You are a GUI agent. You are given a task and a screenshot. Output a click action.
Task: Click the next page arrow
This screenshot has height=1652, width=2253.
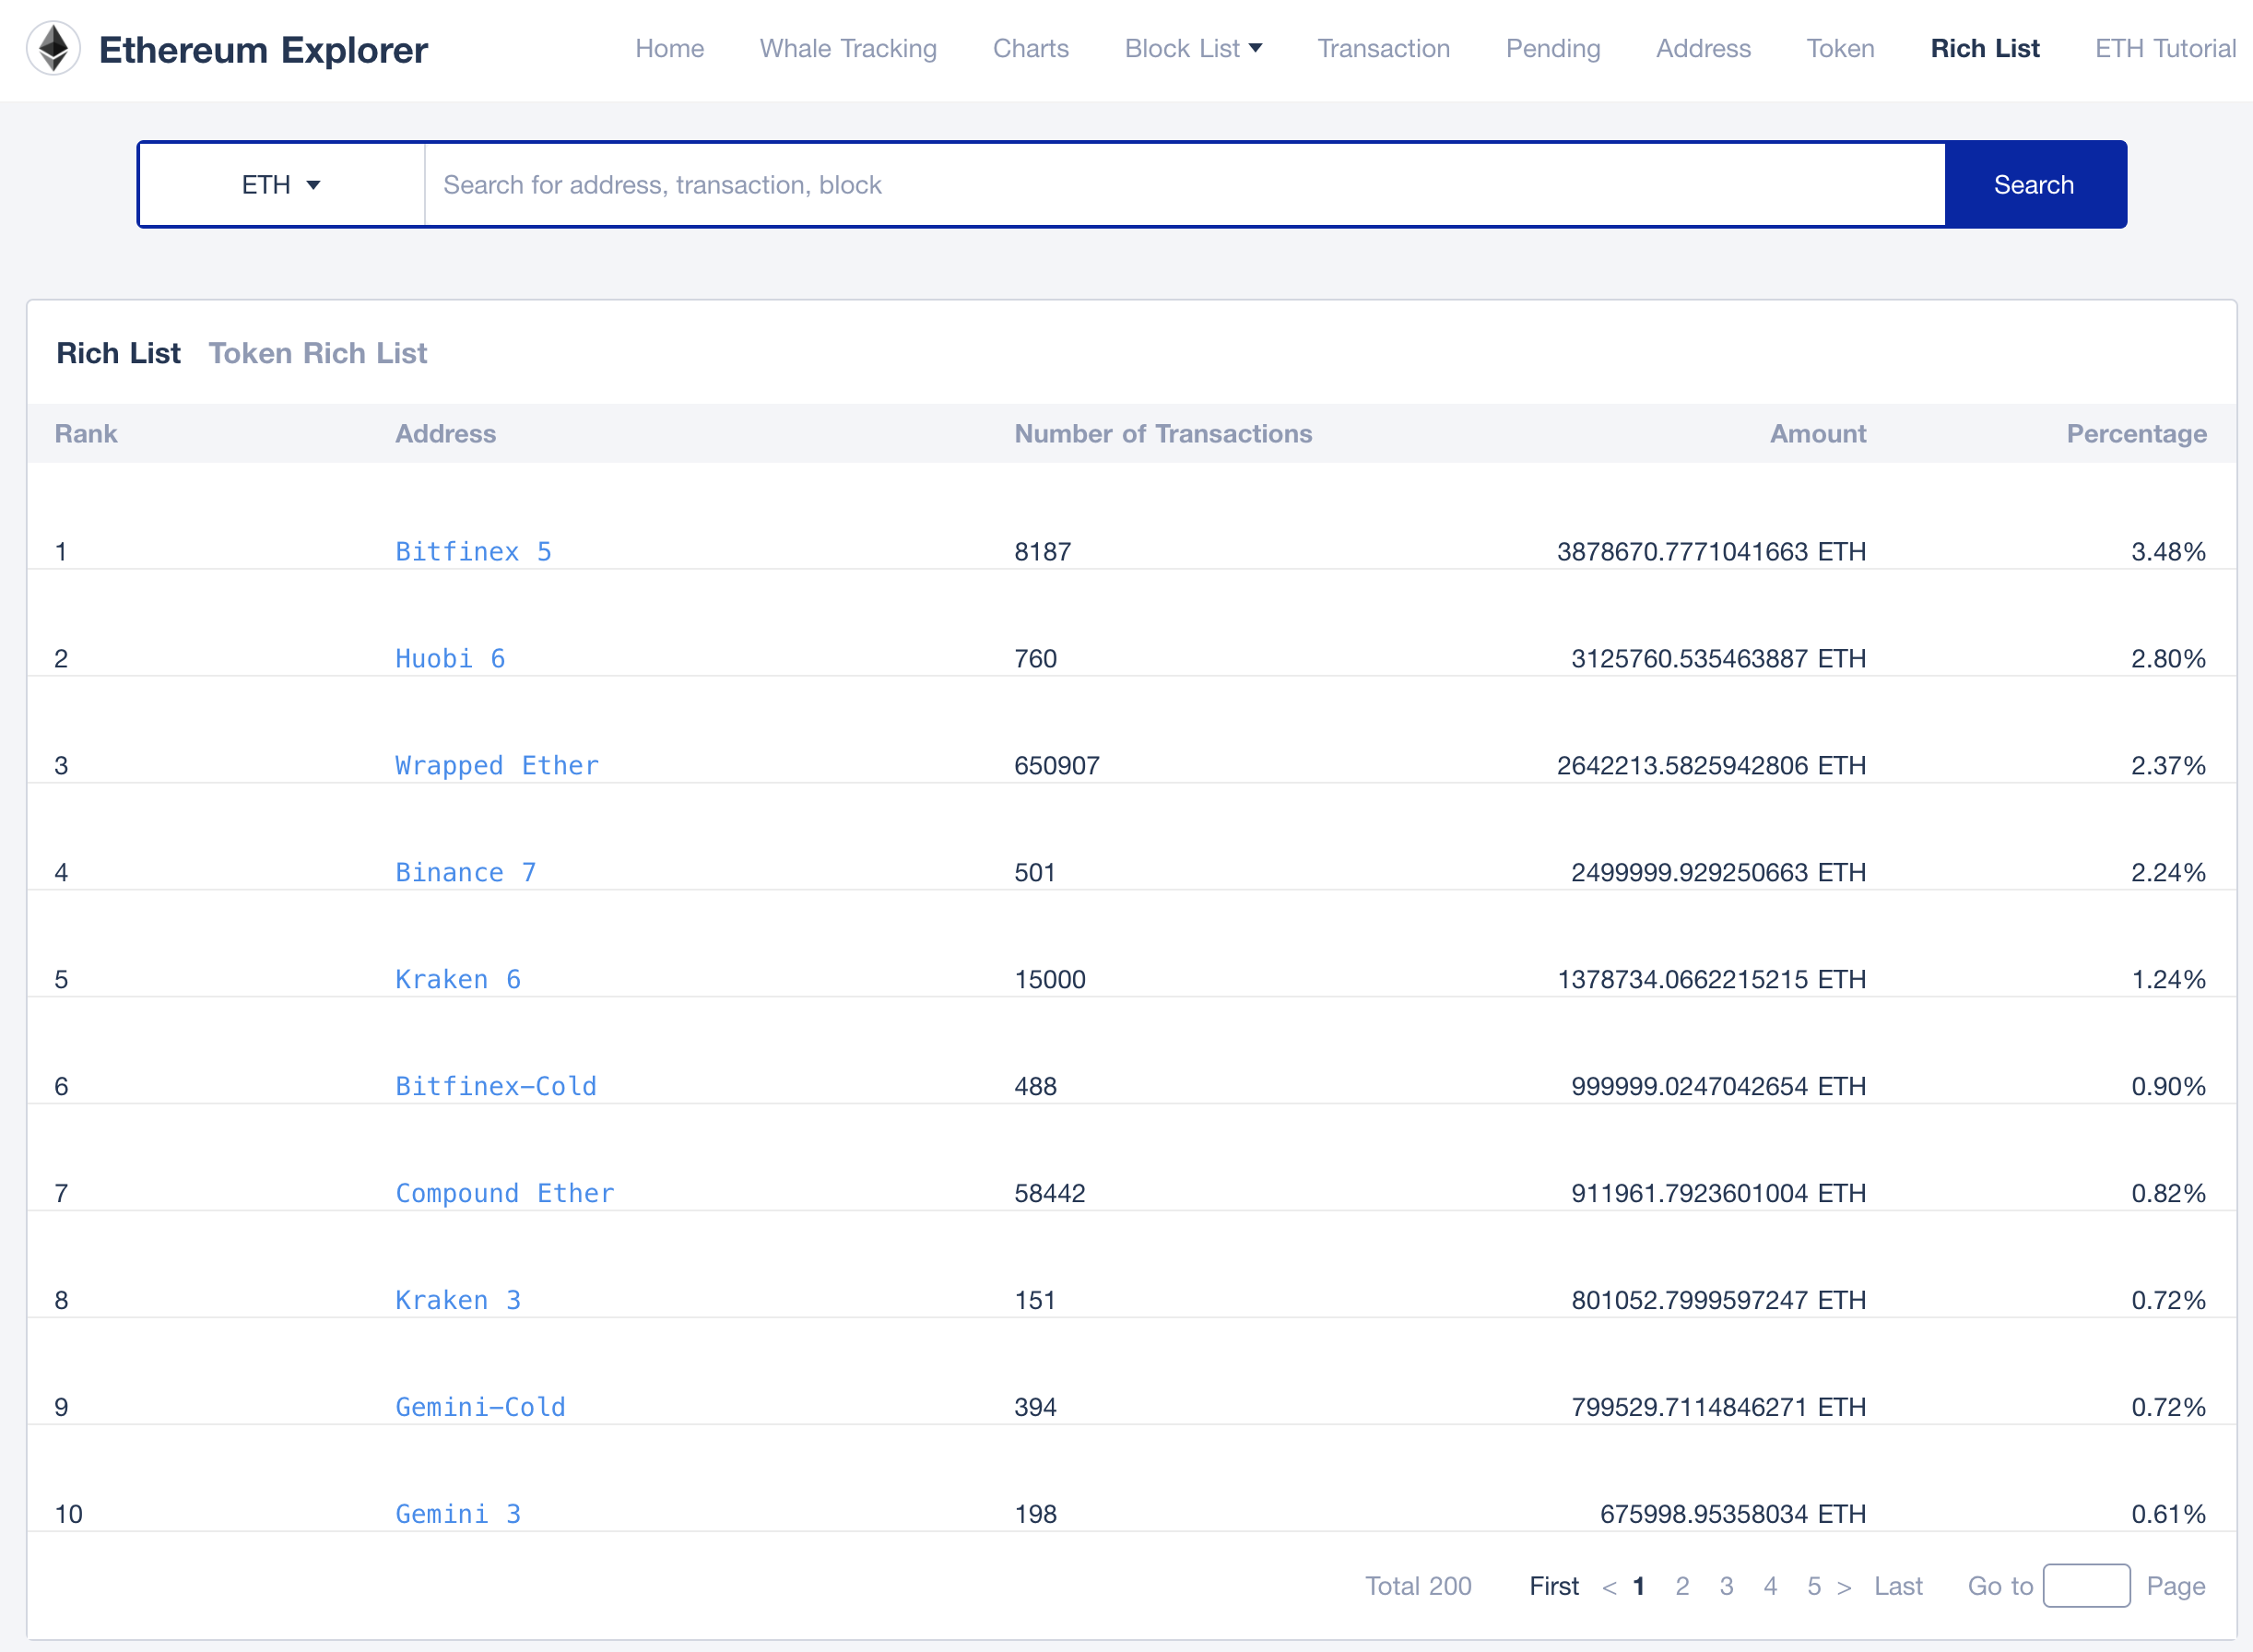click(x=1844, y=1587)
